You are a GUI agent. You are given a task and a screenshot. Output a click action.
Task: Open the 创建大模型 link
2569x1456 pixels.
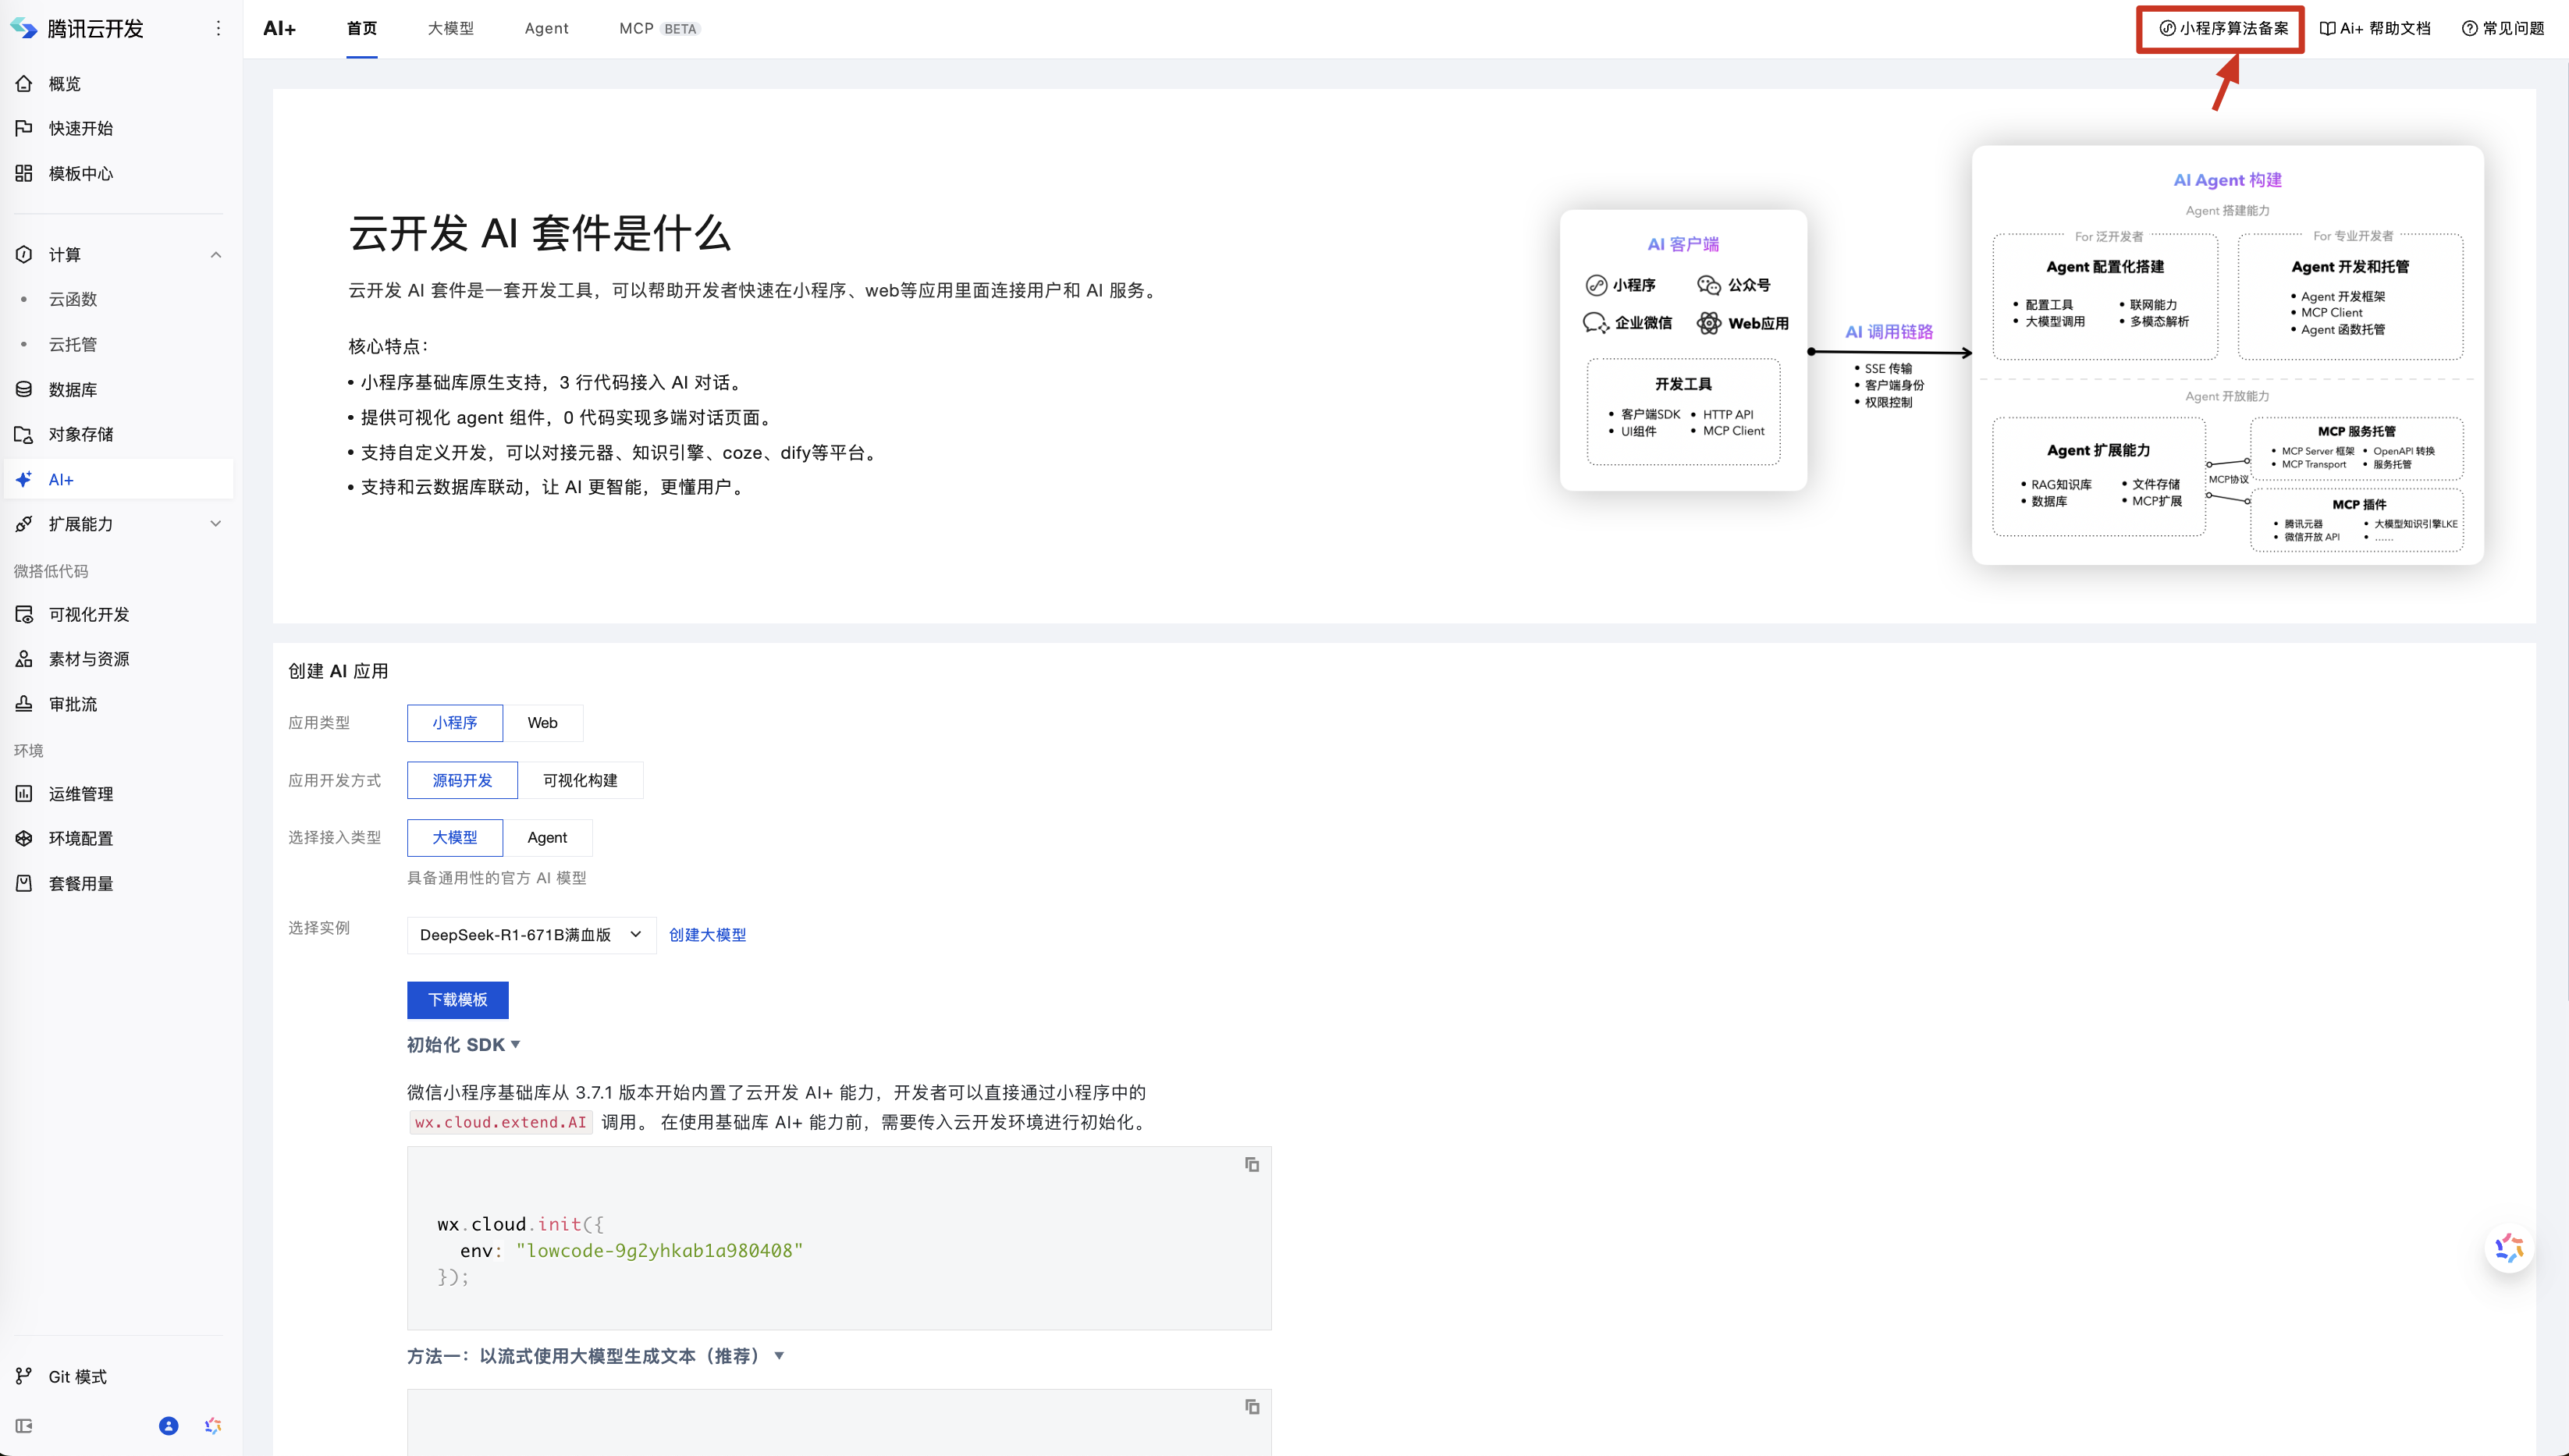707,934
